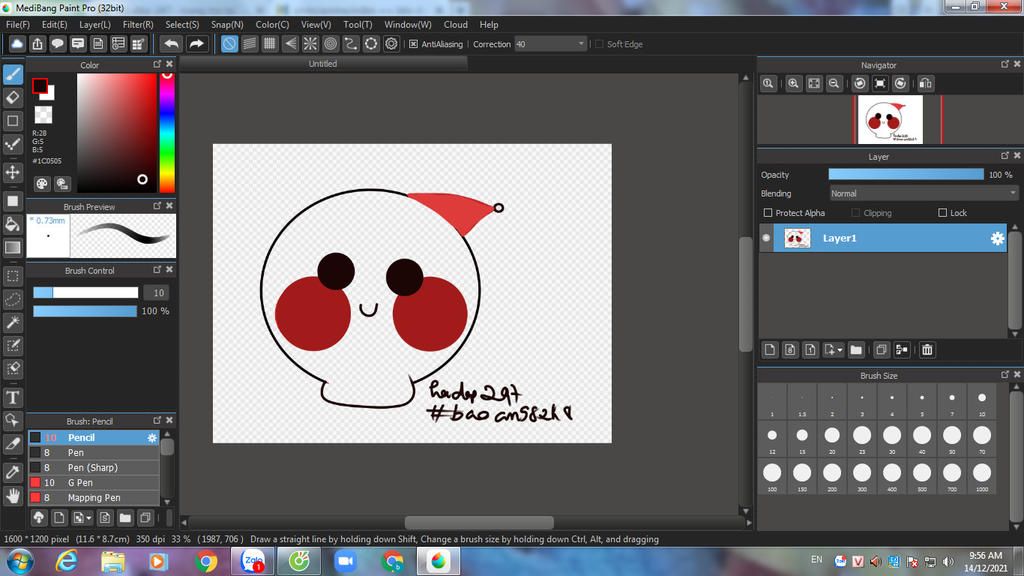Select the Hand tool
The height and width of the screenshot is (576, 1024).
[x=13, y=496]
